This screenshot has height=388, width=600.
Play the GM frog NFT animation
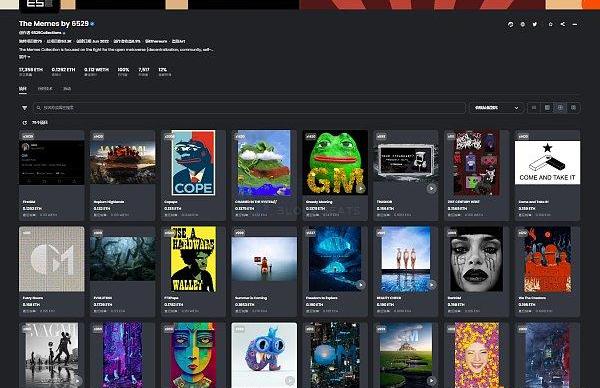(x=361, y=188)
